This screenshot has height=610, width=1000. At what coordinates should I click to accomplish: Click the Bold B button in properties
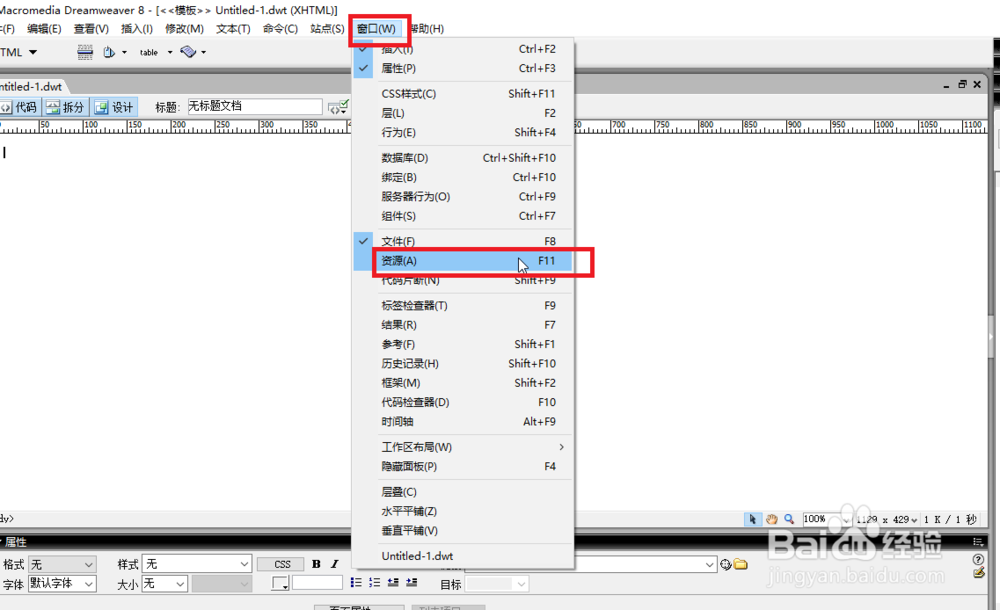click(316, 564)
